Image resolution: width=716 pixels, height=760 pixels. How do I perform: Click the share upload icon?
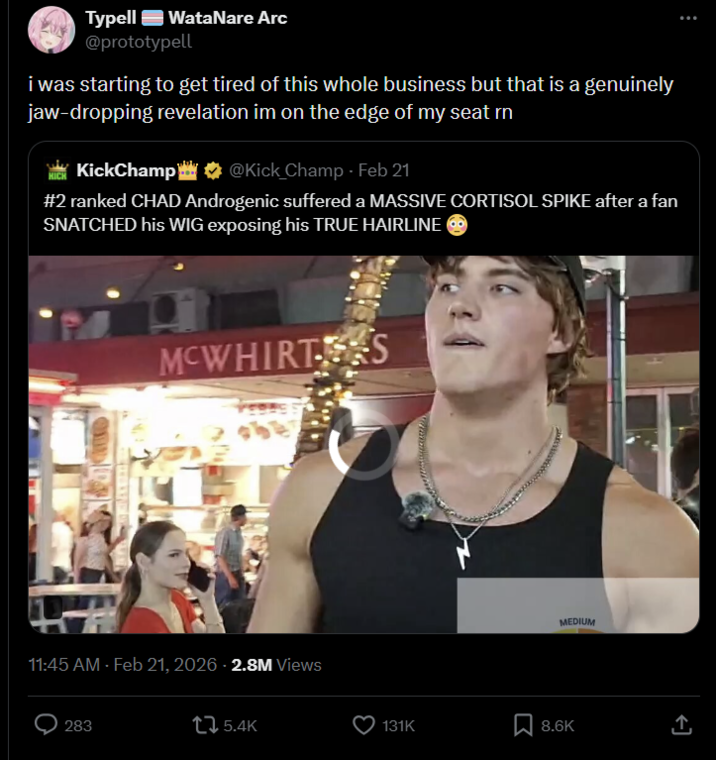tap(681, 725)
